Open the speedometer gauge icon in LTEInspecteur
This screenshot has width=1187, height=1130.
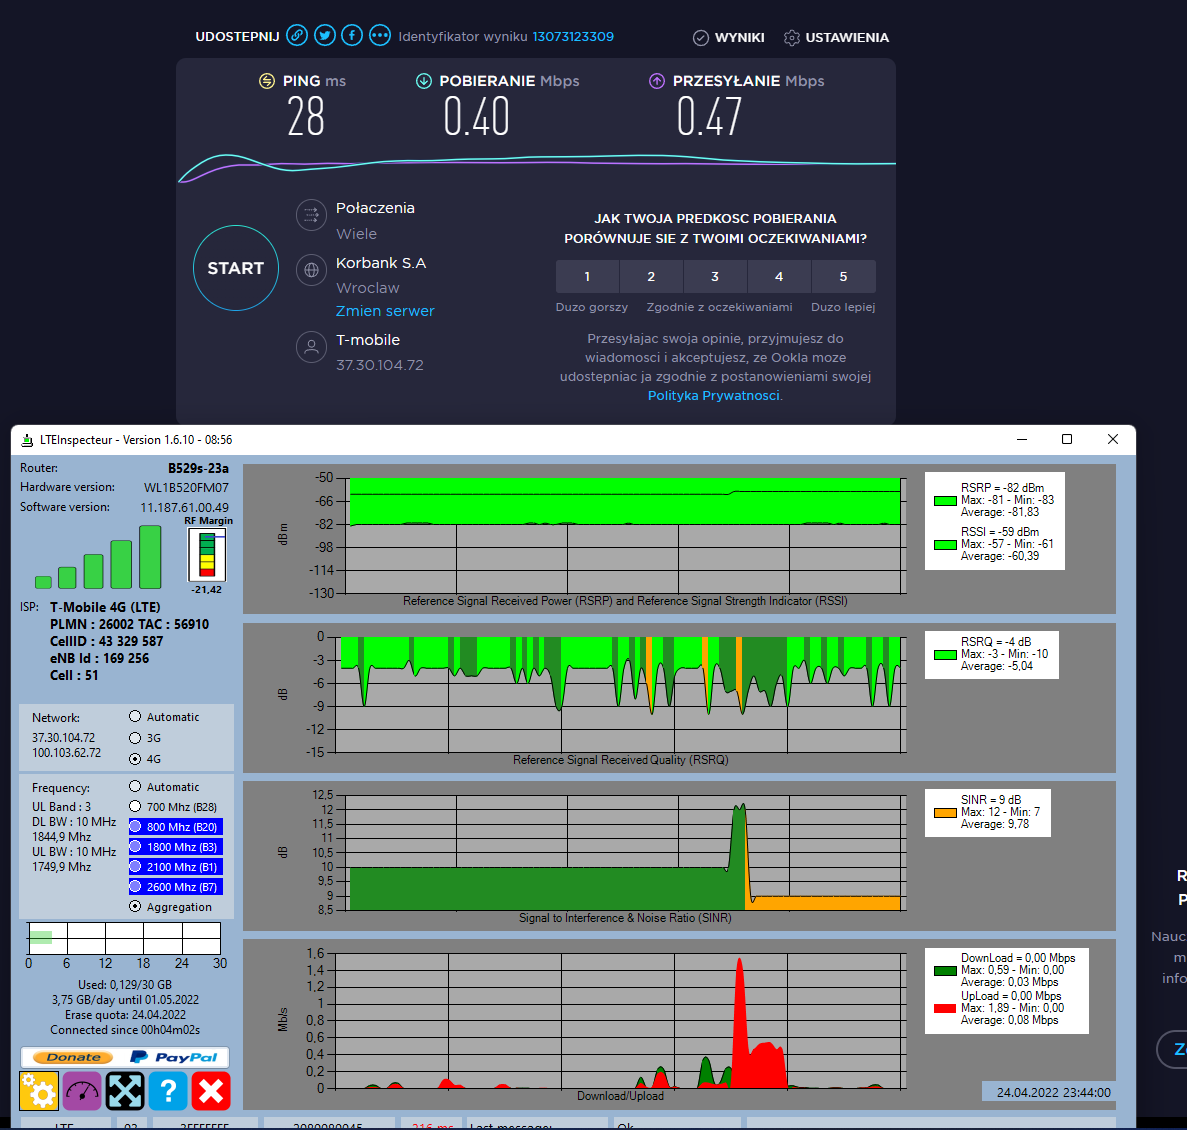click(x=82, y=1091)
